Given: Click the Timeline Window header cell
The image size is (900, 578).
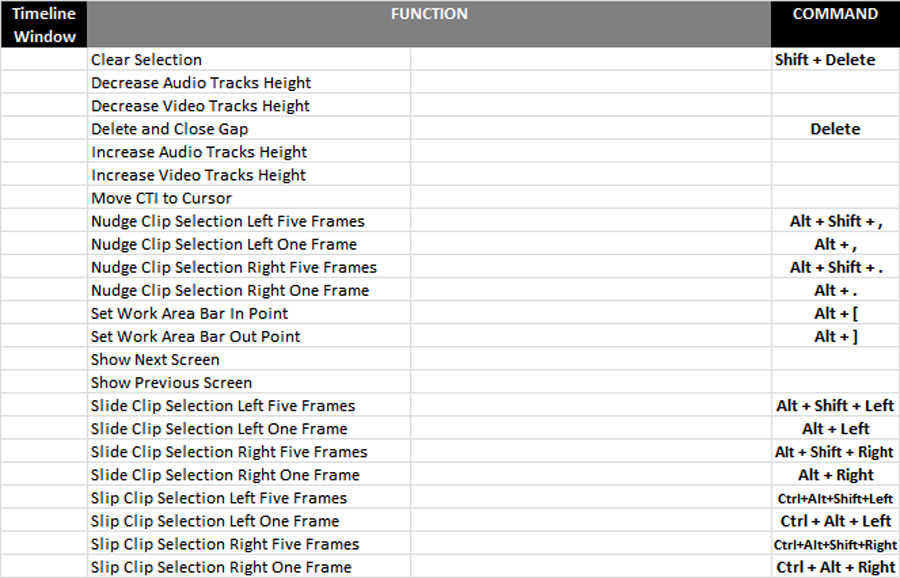Looking at the screenshot, I should (44, 24).
